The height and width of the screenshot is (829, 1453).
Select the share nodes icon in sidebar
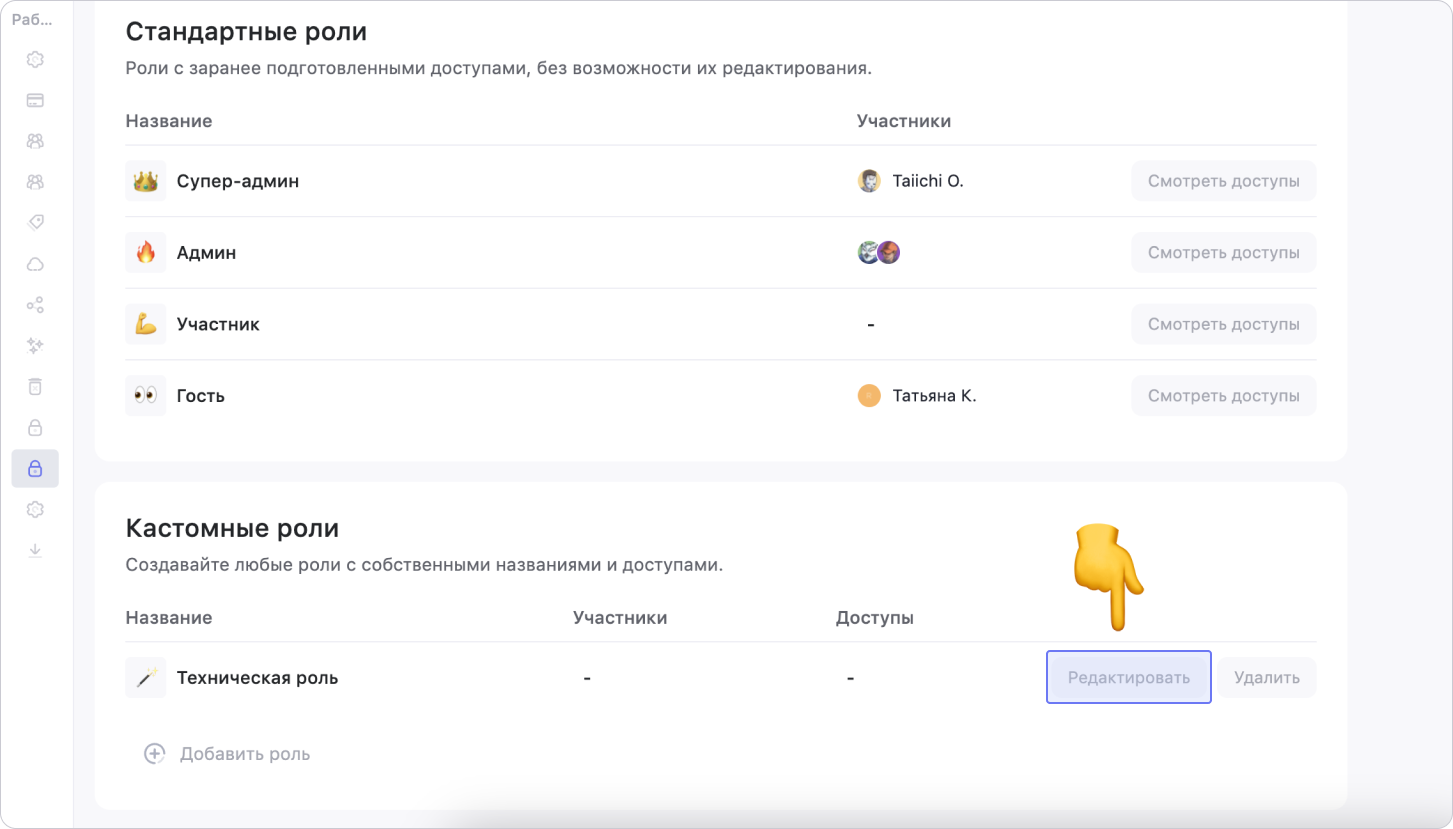pyautogui.click(x=35, y=305)
